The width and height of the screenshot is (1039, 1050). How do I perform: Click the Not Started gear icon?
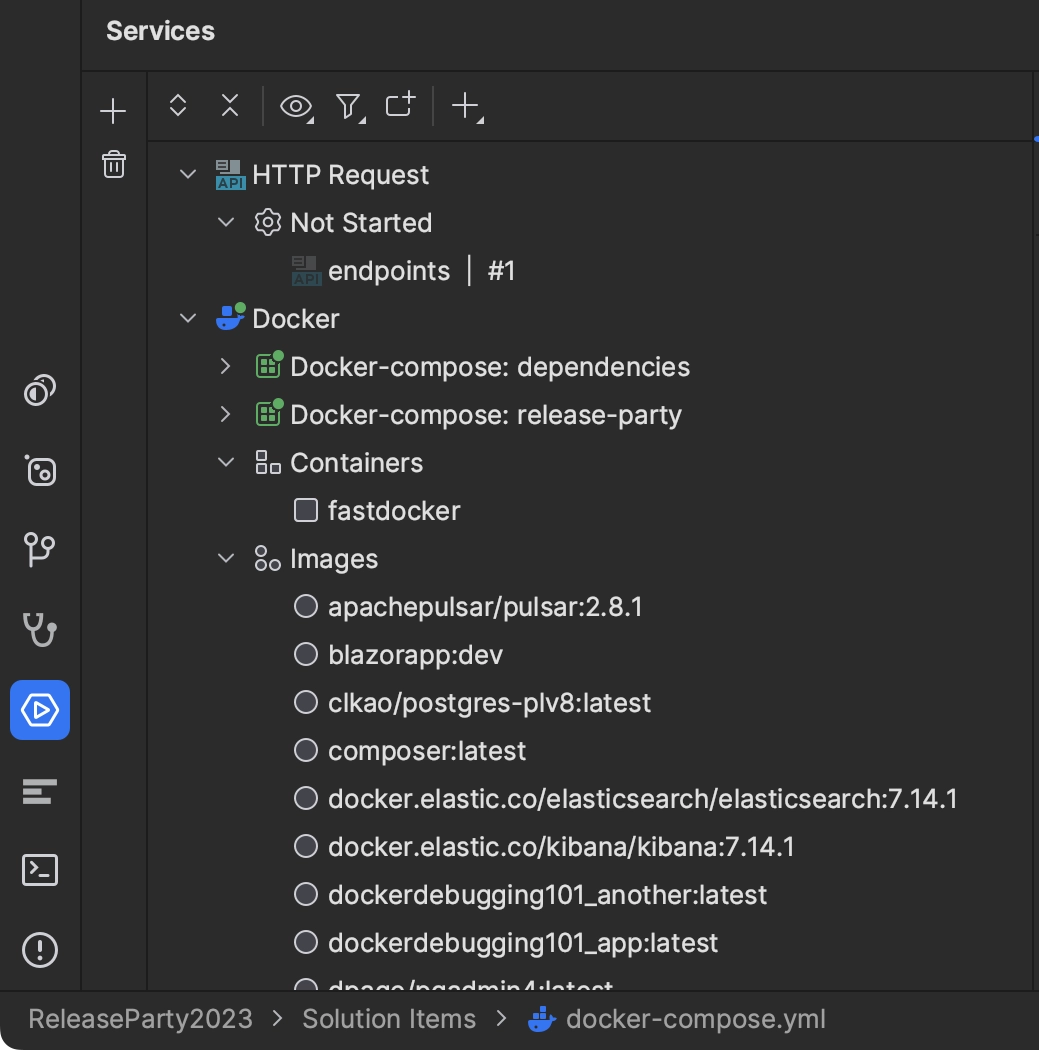(268, 222)
